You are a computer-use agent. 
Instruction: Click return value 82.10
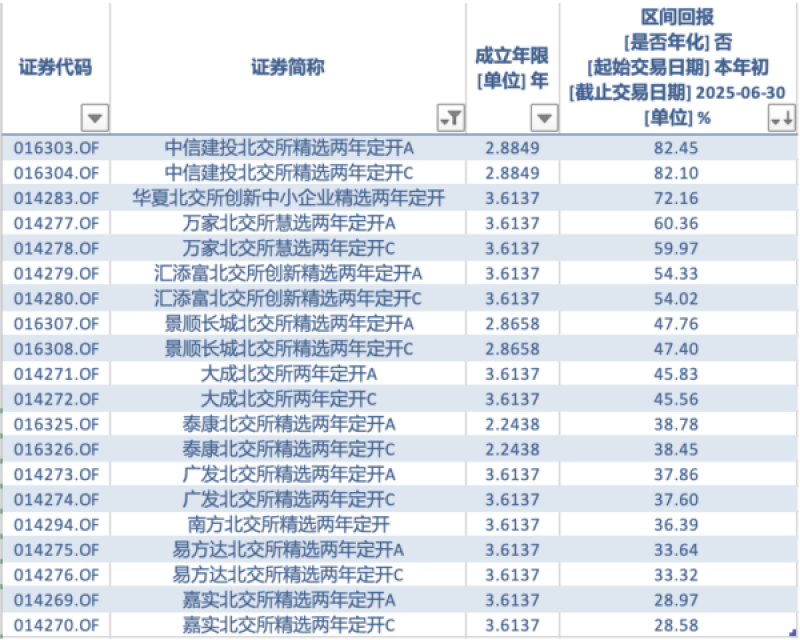click(676, 173)
